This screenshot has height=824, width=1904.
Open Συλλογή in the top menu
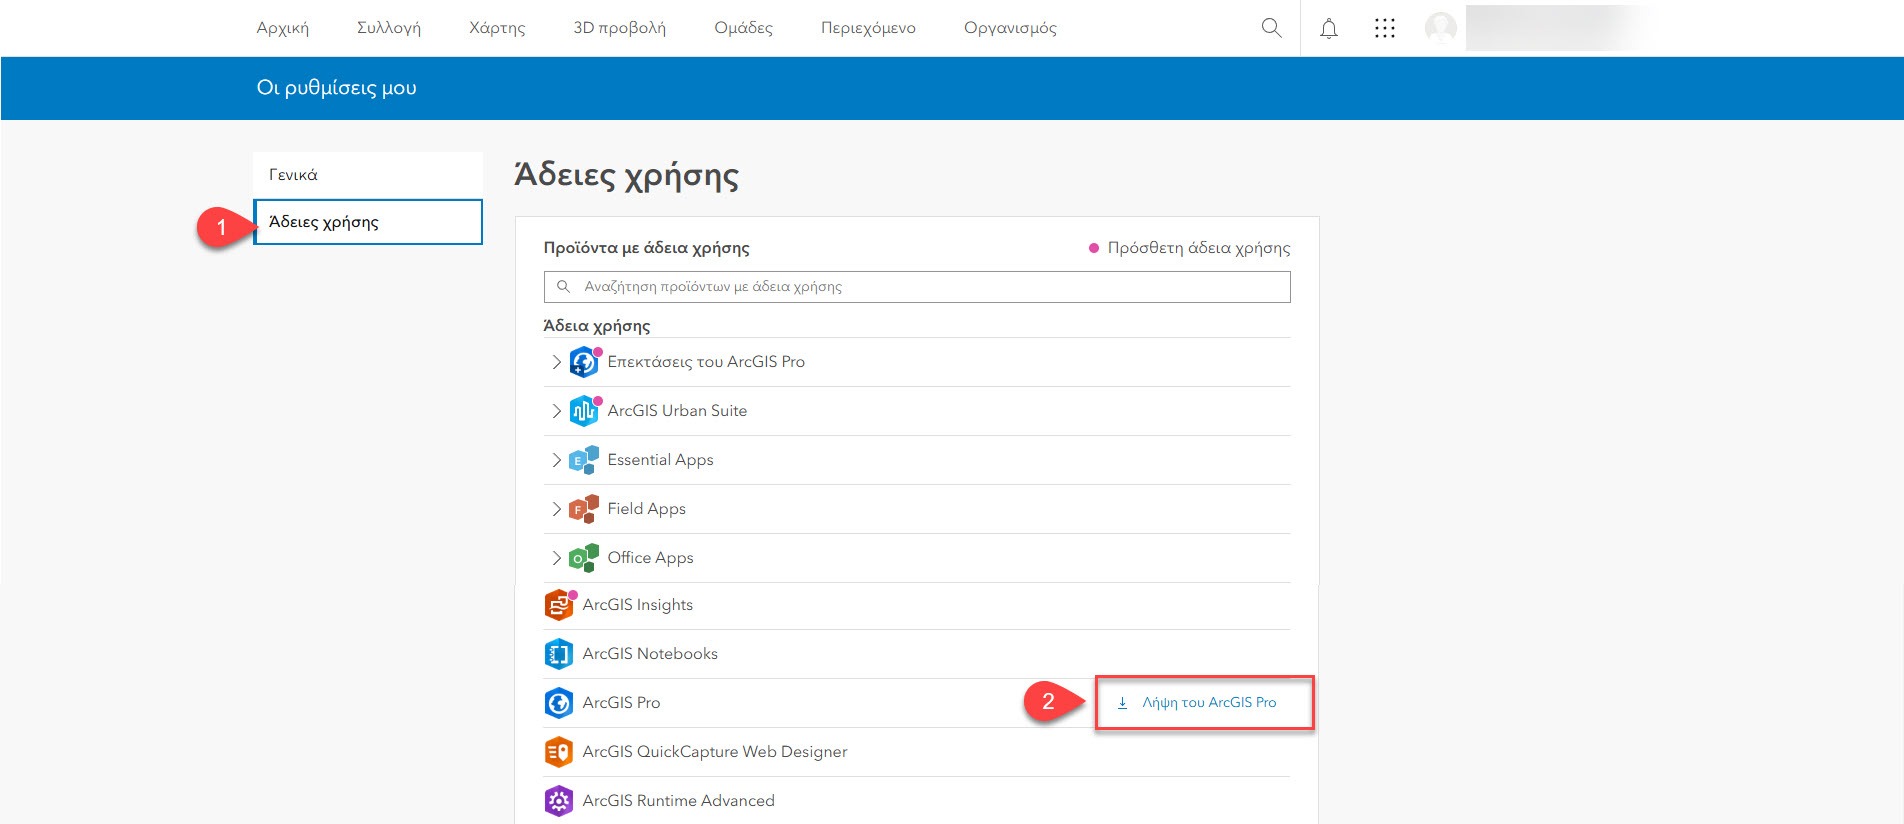(389, 28)
